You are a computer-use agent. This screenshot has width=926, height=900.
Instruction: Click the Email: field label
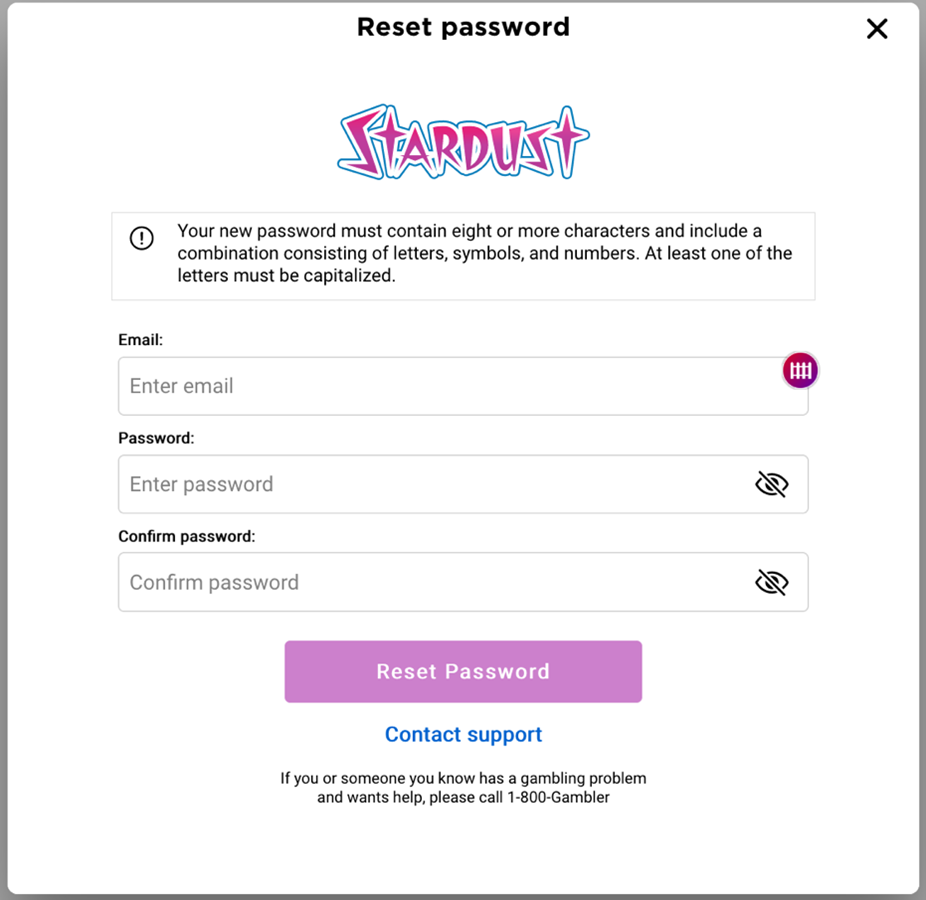[x=141, y=340]
